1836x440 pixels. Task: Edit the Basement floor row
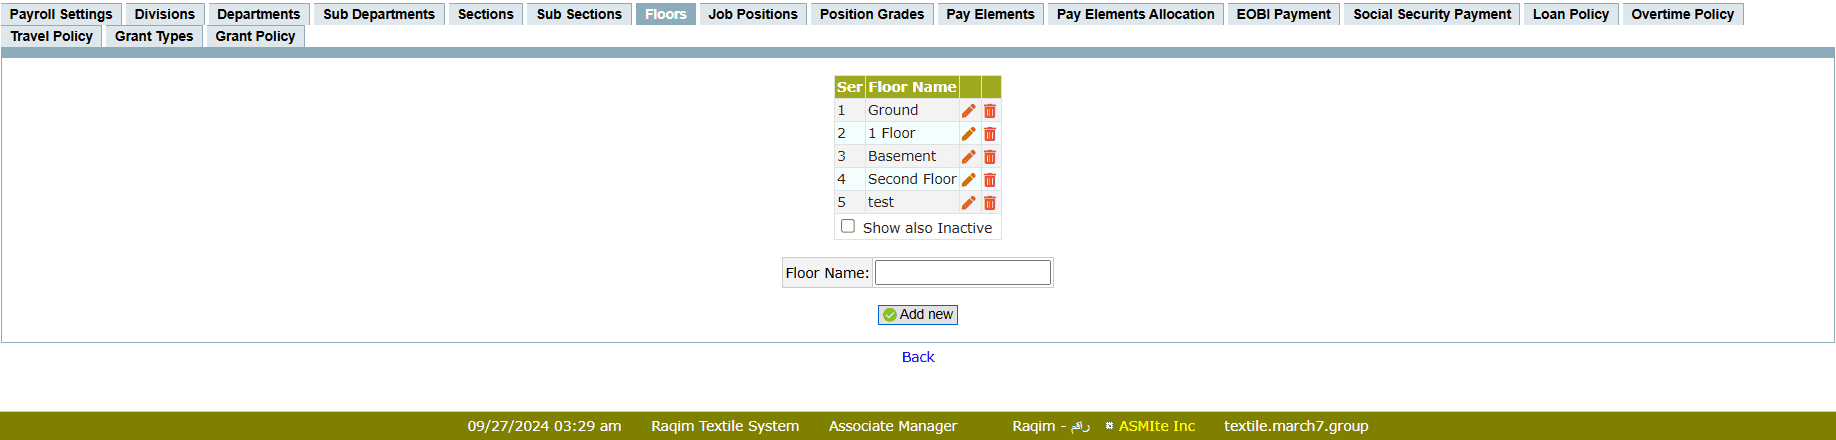(x=968, y=157)
